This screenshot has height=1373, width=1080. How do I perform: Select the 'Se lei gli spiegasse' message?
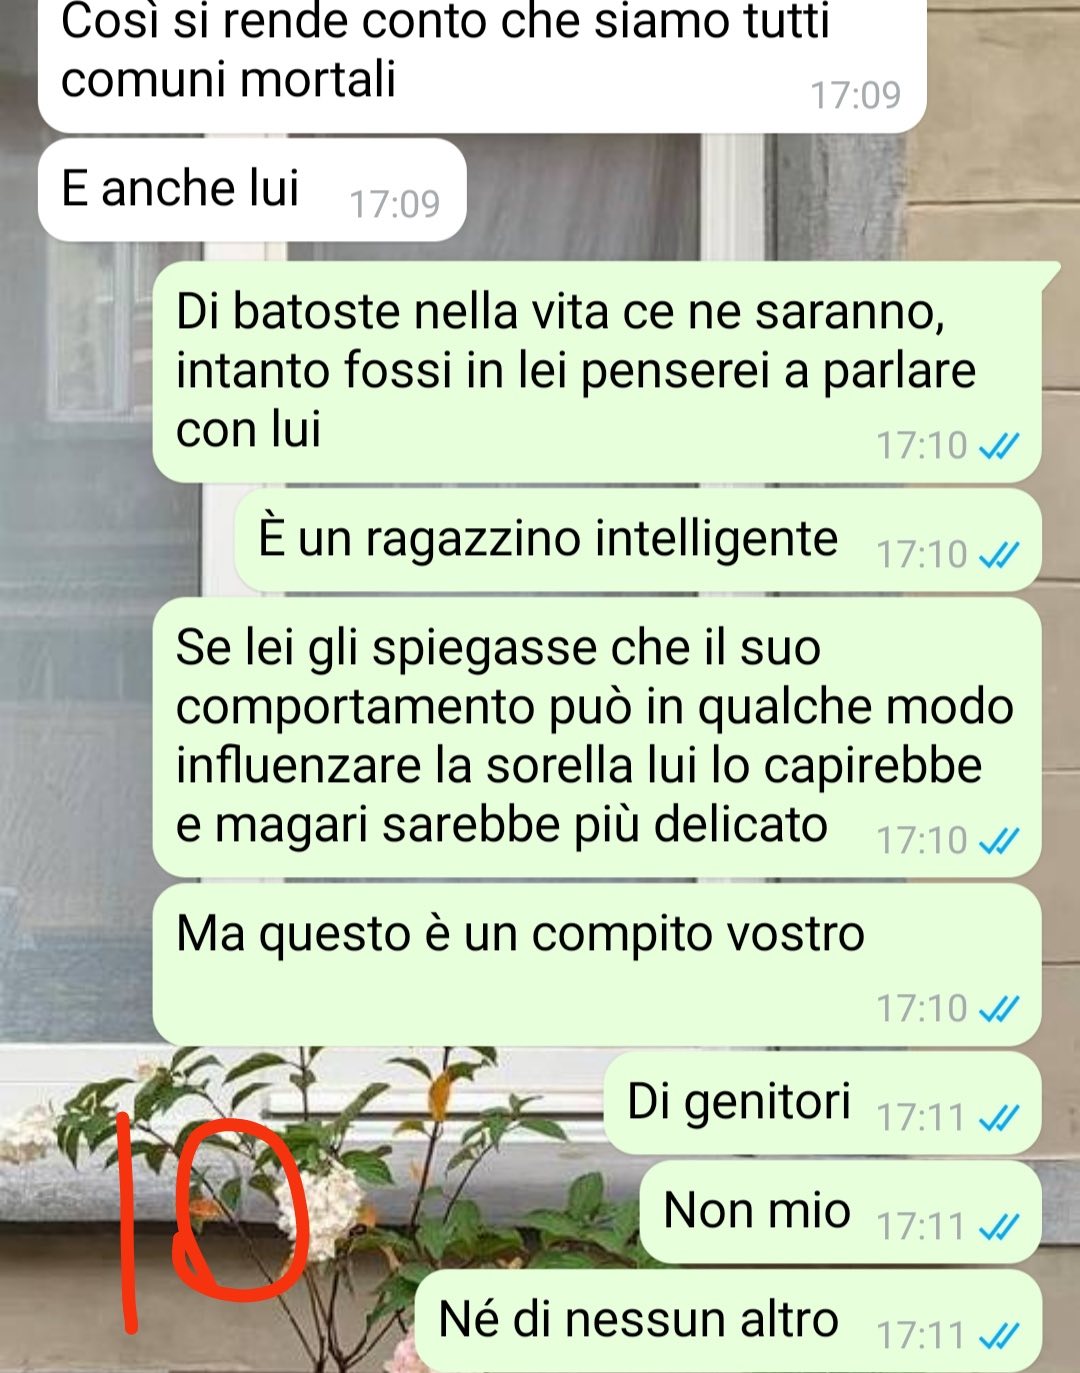[597, 738]
